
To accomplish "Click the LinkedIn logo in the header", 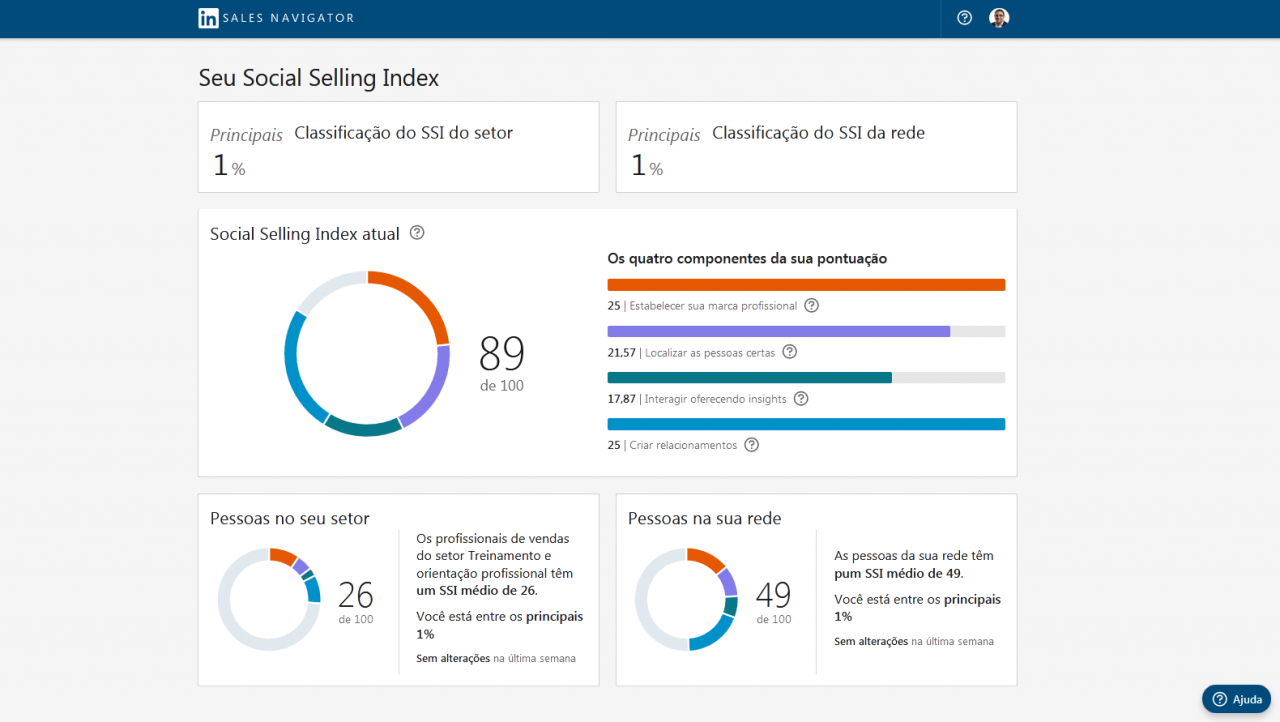I will 208,18.
